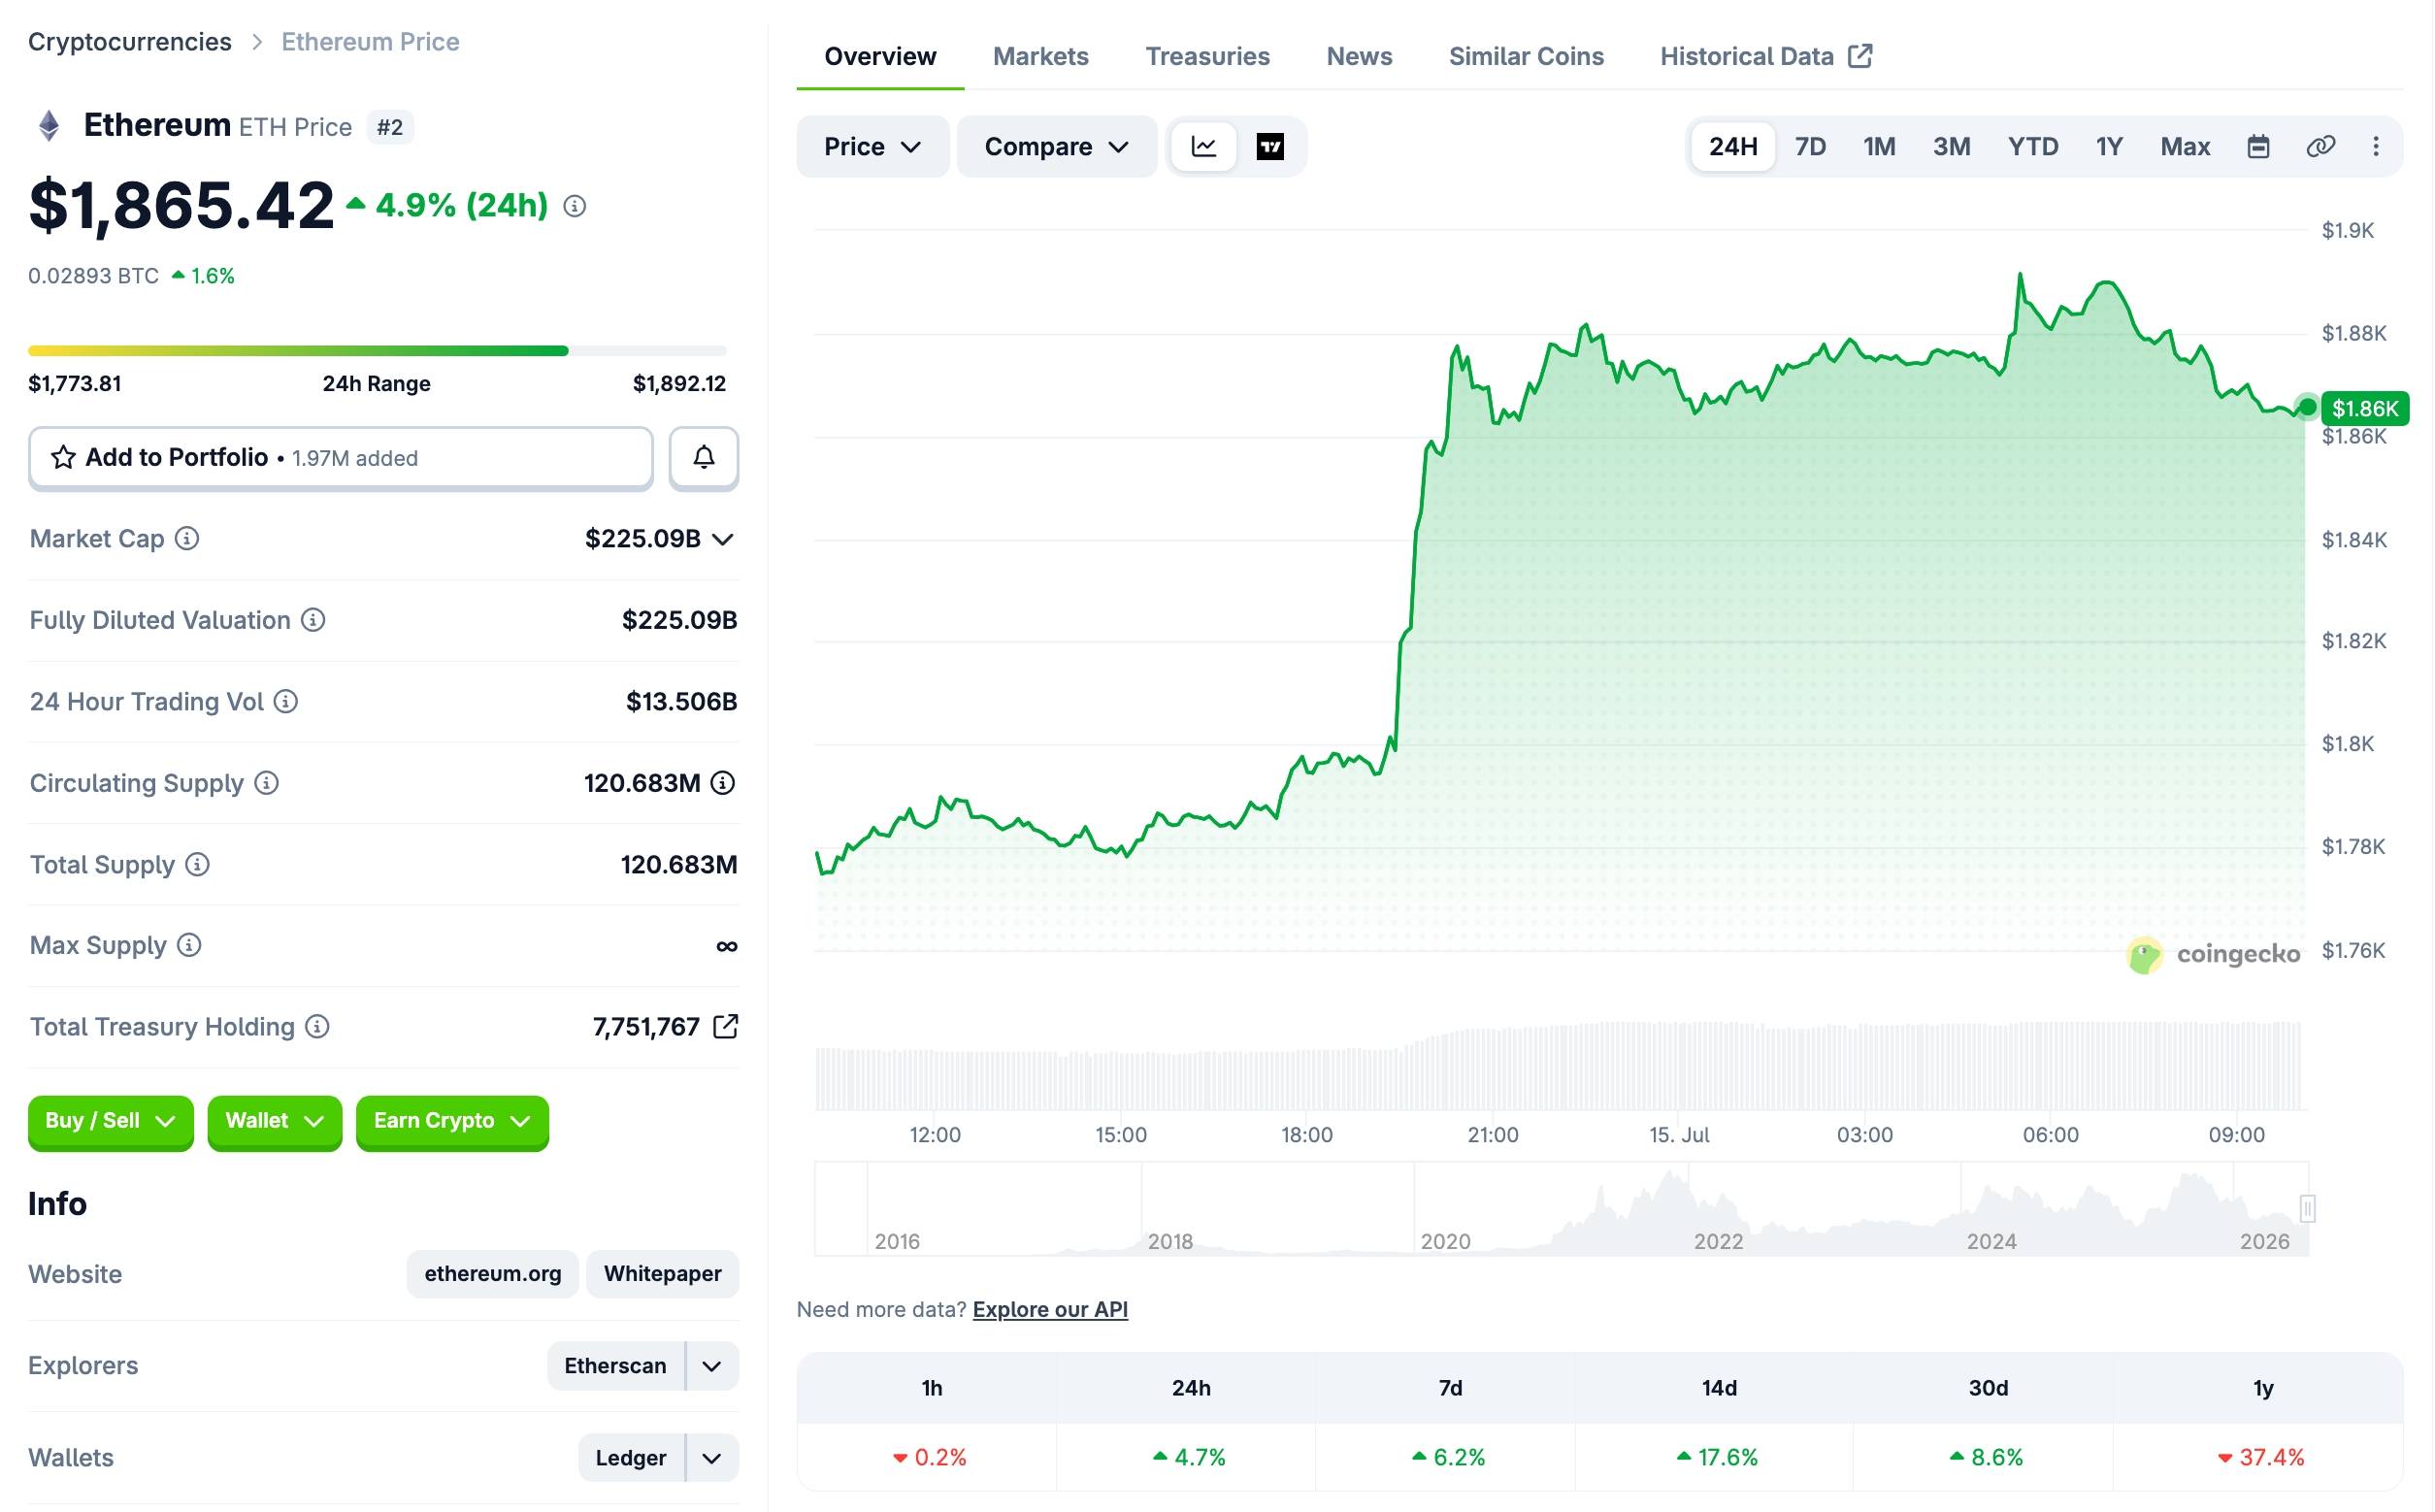Open the Wallet dropdown
This screenshot has height=1512, width=2435.
point(275,1121)
